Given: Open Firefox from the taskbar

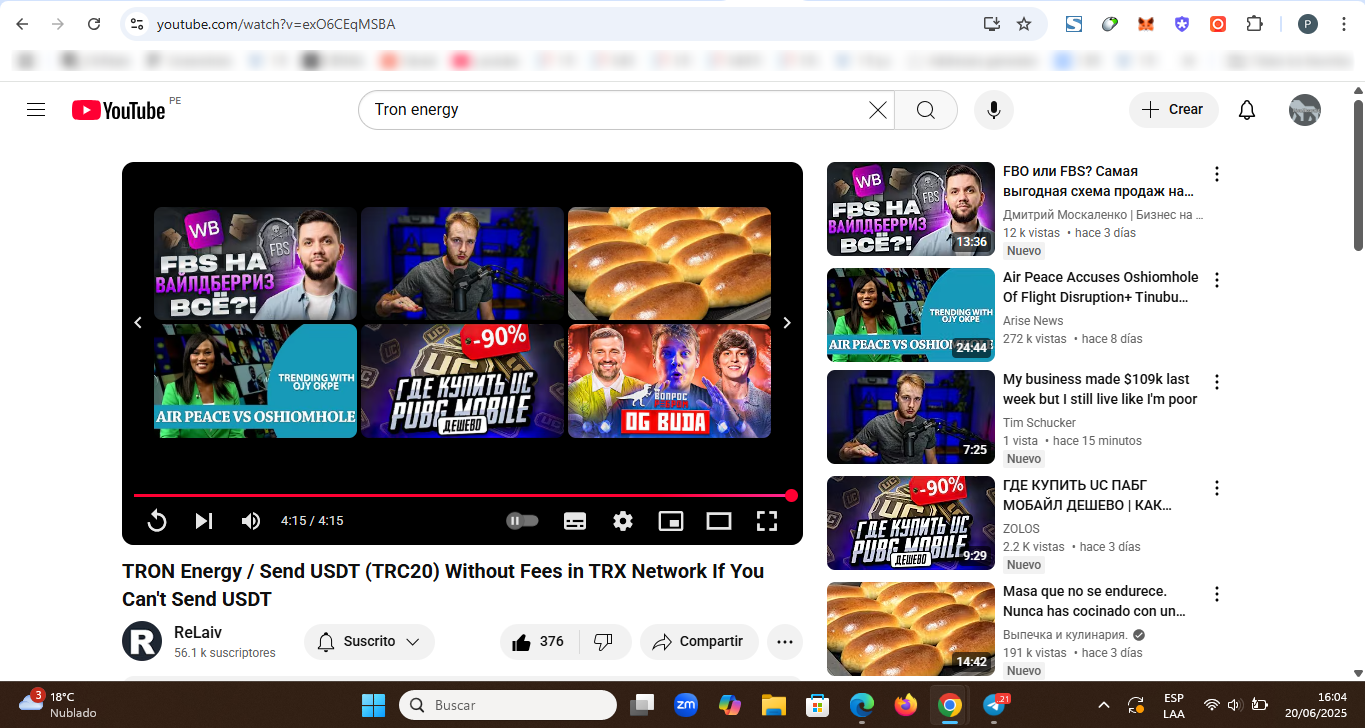Looking at the screenshot, I should click(906, 705).
